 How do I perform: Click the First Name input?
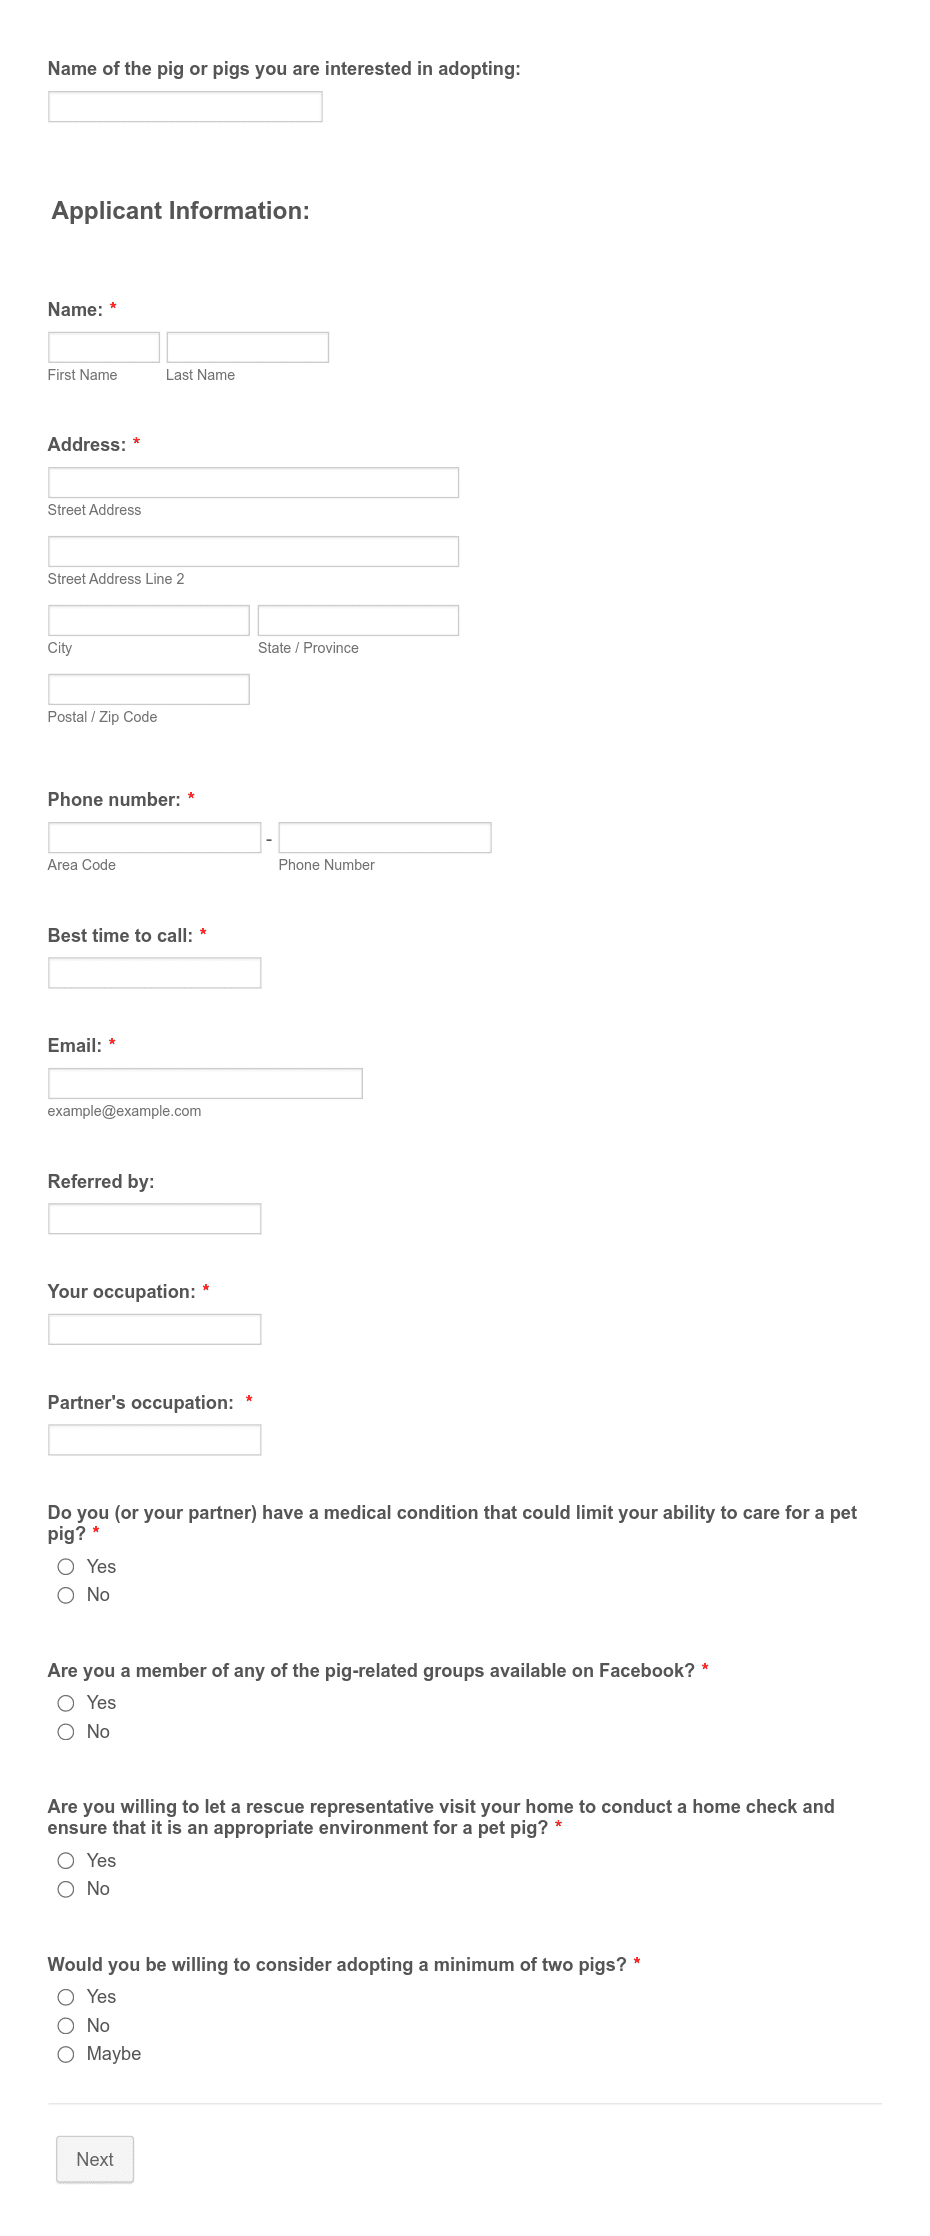tap(103, 347)
